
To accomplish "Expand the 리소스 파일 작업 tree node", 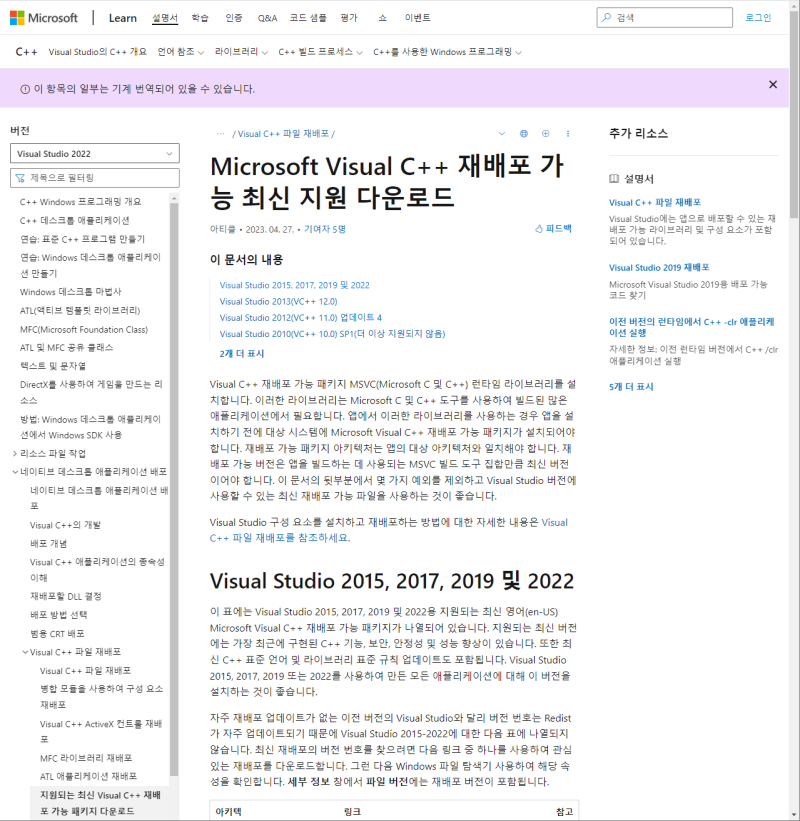I will coord(15,453).
